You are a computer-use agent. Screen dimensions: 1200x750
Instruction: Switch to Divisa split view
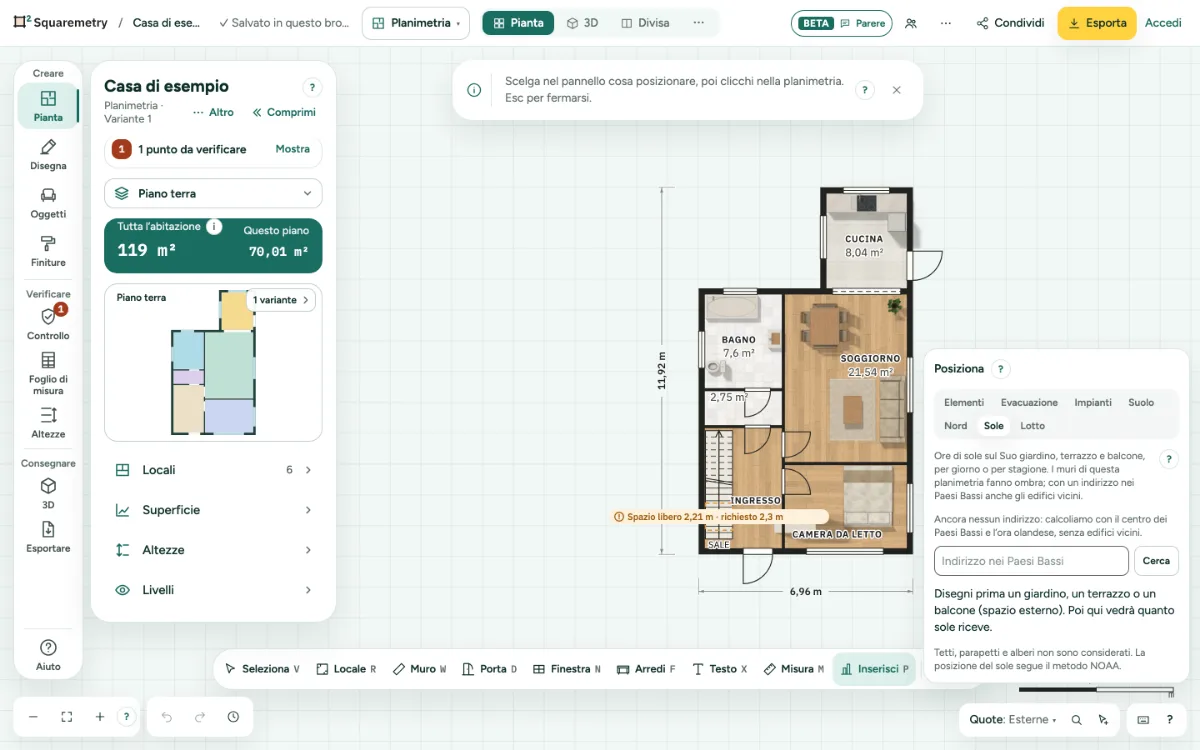click(645, 23)
